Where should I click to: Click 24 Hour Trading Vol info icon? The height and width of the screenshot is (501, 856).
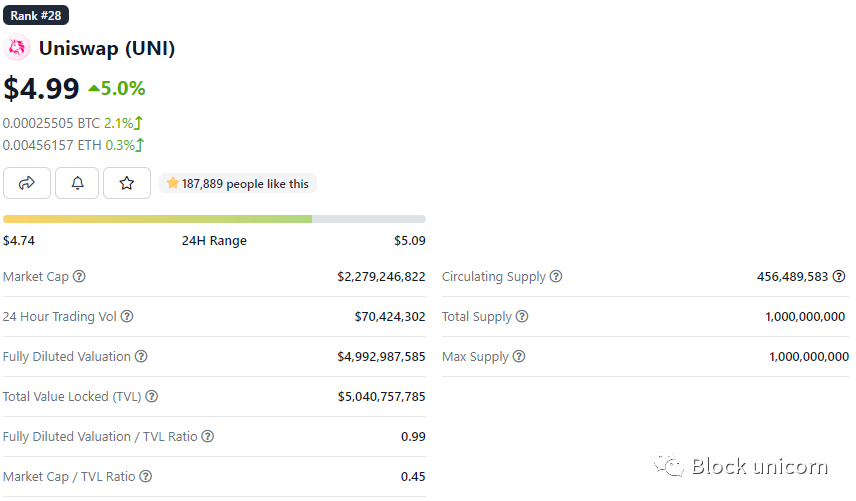tap(127, 317)
